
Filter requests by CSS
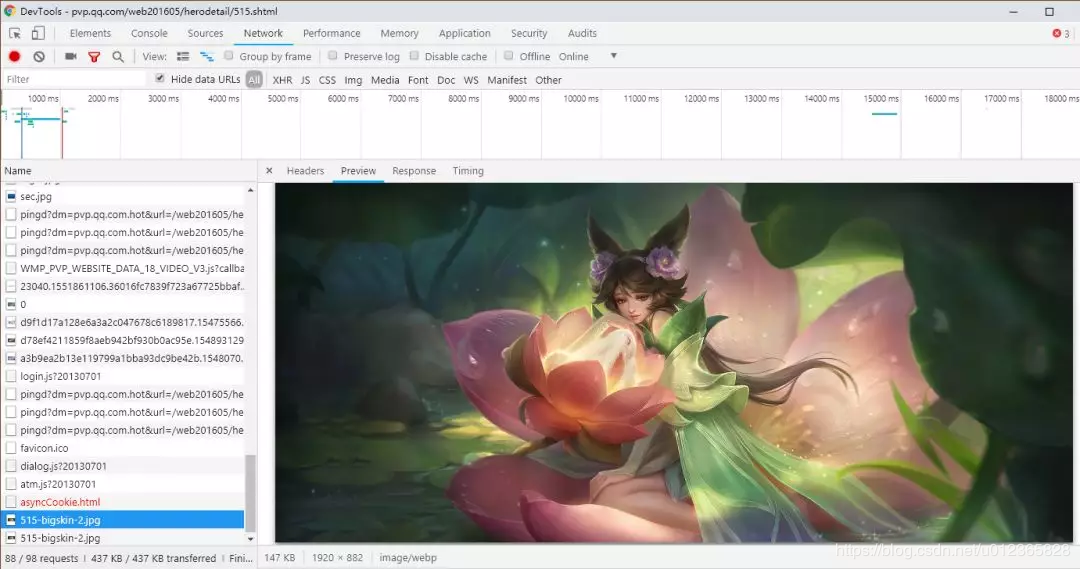(327, 80)
